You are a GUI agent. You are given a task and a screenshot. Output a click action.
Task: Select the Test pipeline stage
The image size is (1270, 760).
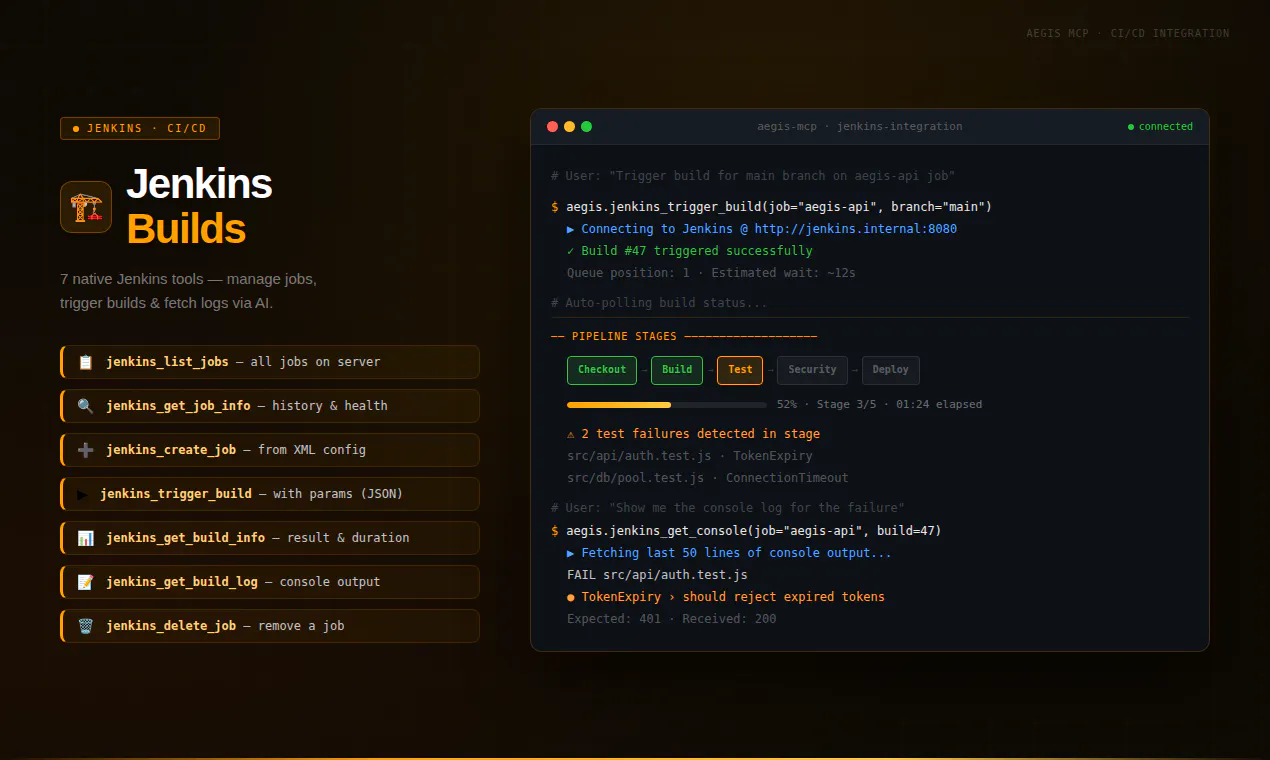click(x=740, y=370)
